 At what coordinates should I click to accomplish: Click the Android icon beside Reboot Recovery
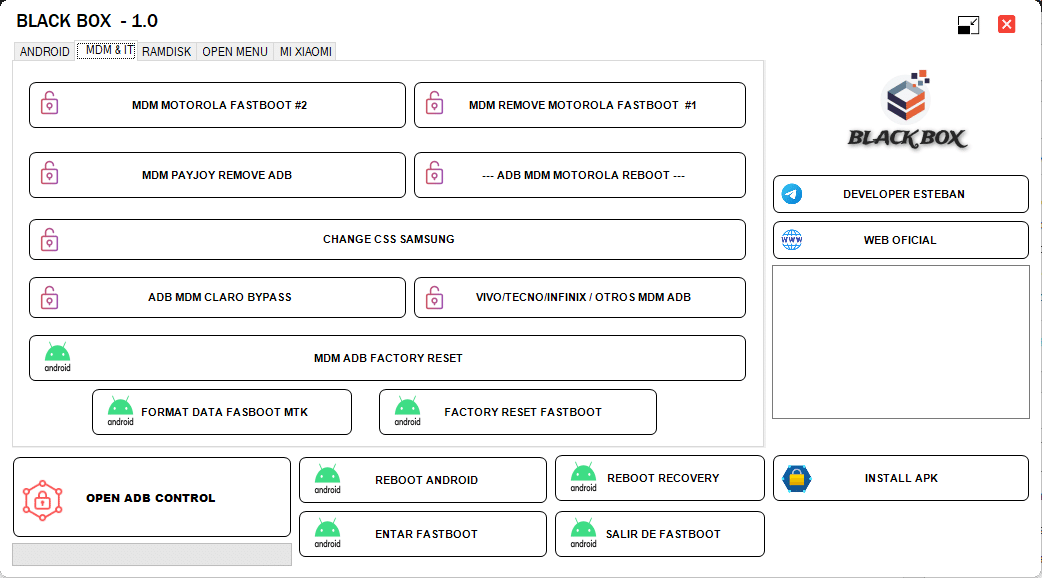[x=583, y=478]
